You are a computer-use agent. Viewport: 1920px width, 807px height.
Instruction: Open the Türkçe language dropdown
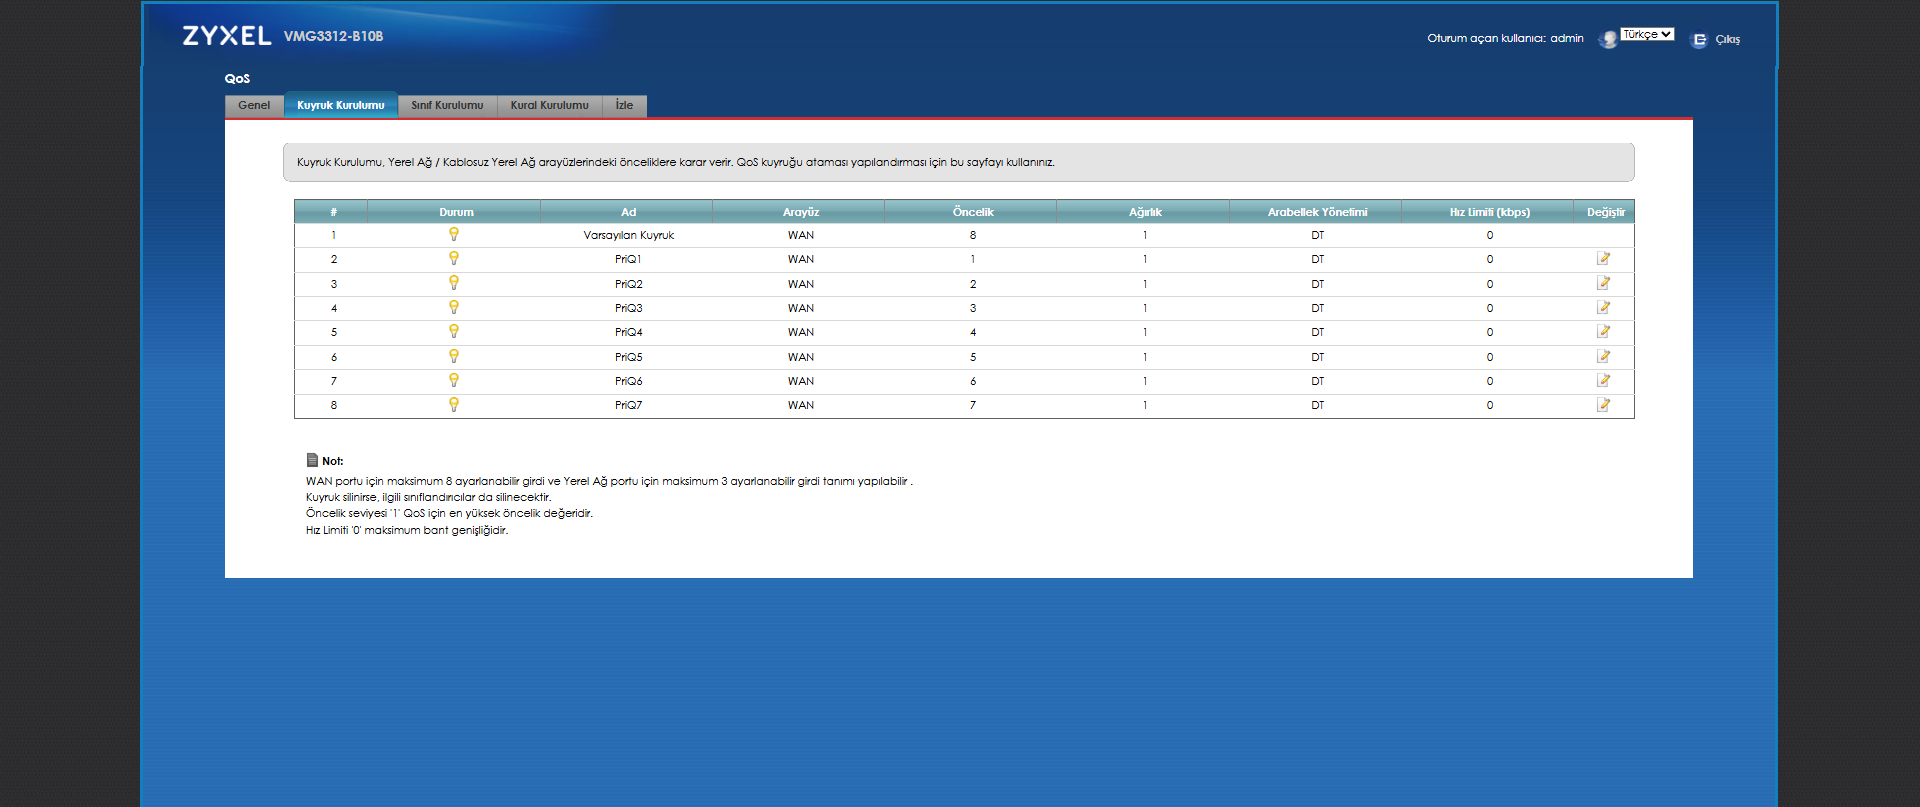coord(1647,34)
